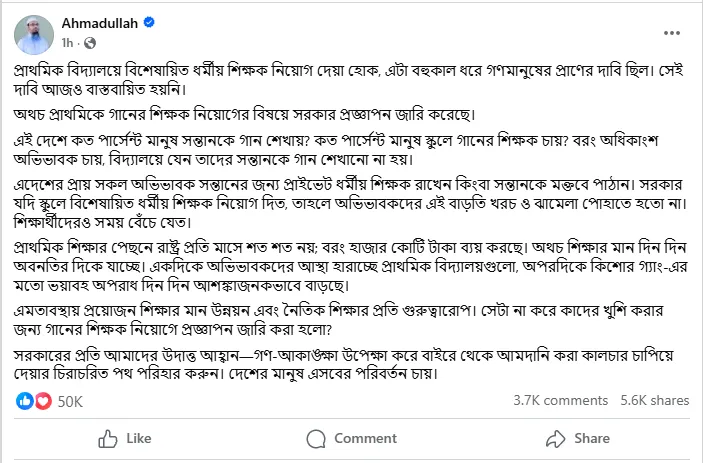The image size is (703, 463).
Task: Show the 5.6K shares list
Action: 655,400
